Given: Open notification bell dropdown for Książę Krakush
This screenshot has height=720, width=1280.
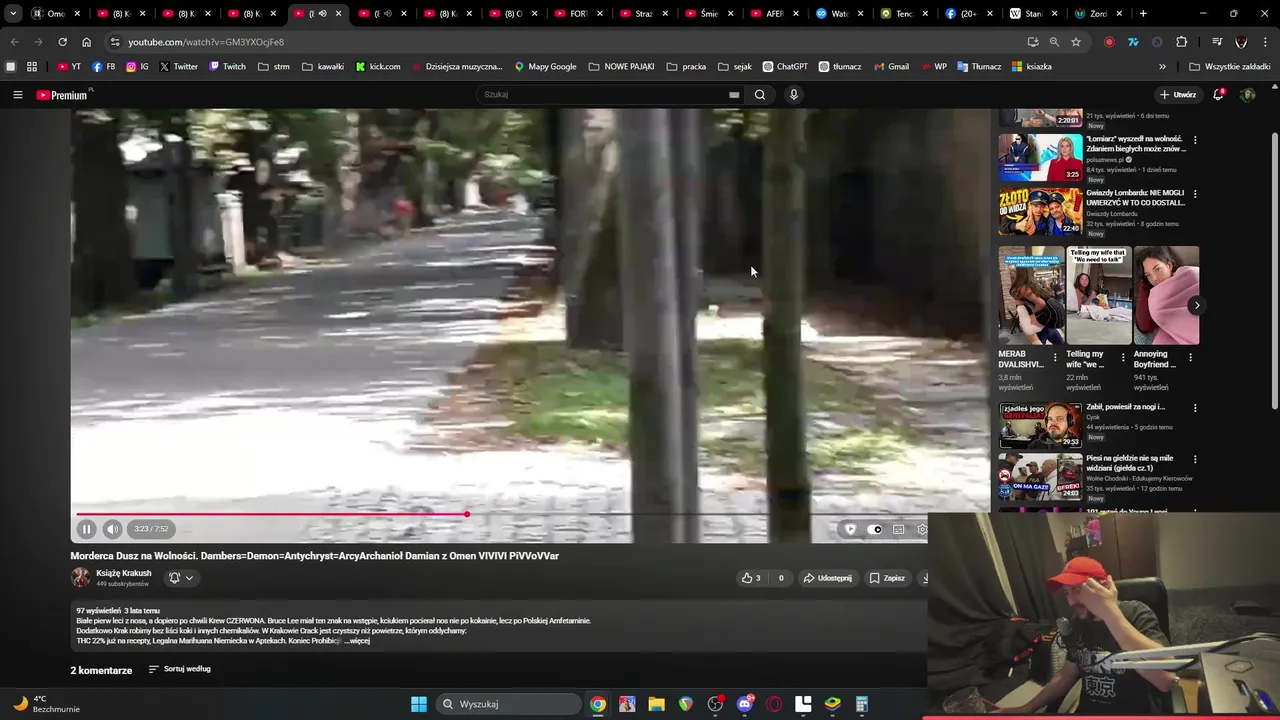Looking at the screenshot, I should (x=181, y=578).
